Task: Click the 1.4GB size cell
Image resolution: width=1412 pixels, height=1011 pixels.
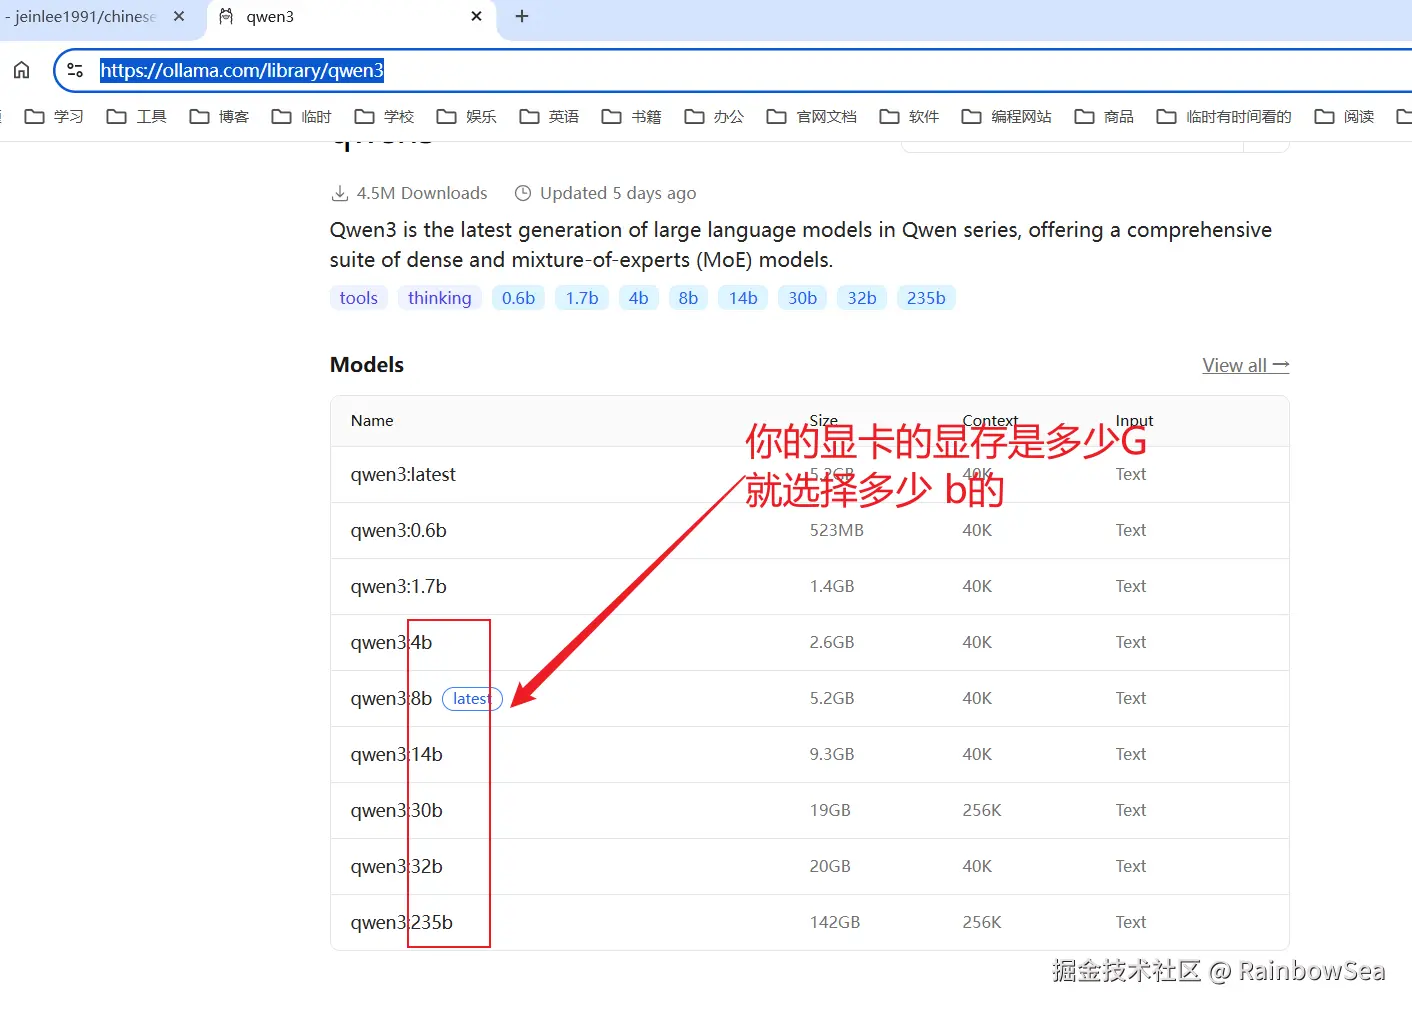Action: click(832, 586)
